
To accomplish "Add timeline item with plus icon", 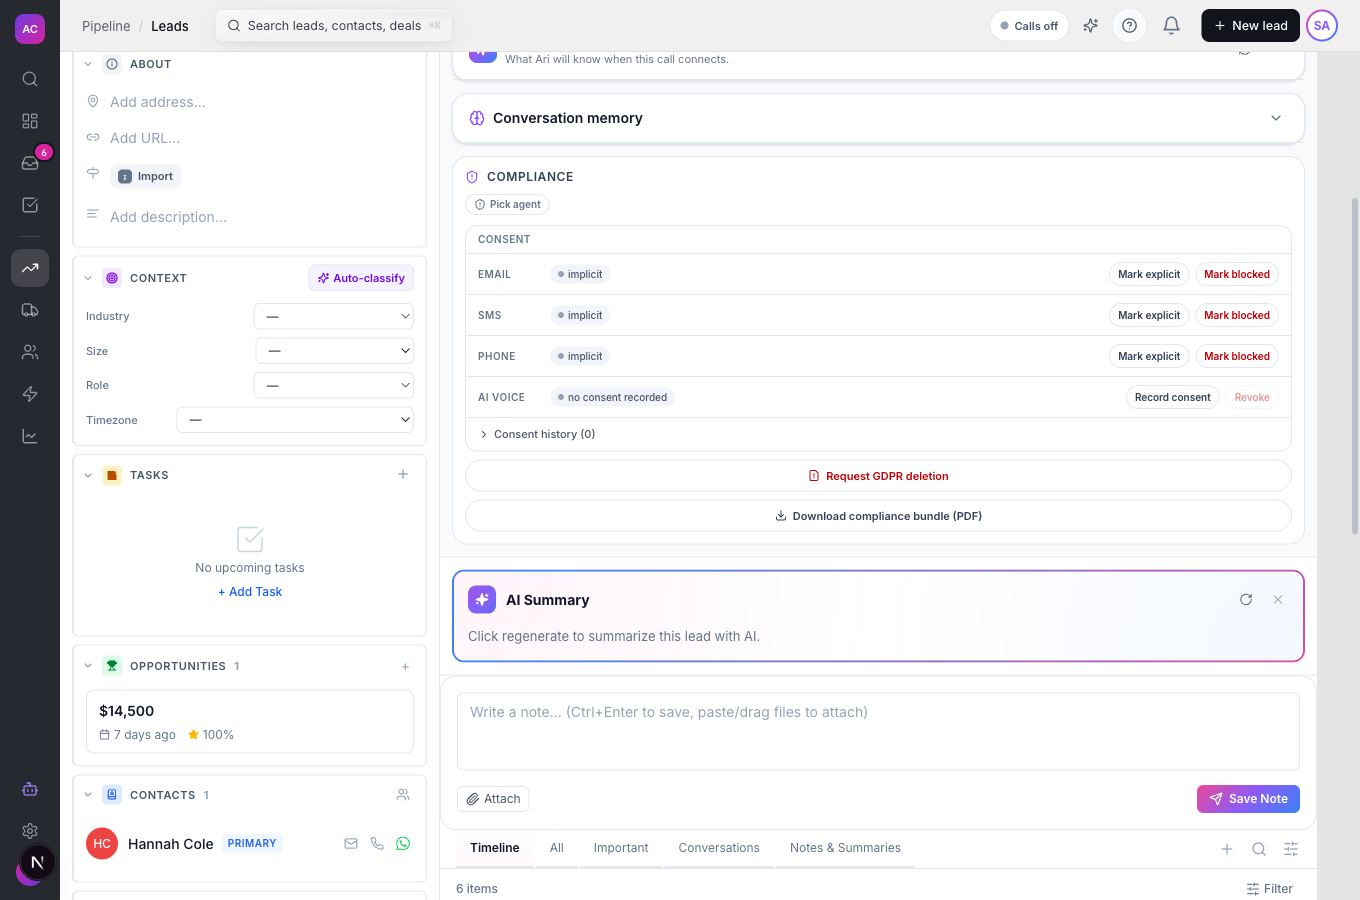I will pyautogui.click(x=1227, y=849).
